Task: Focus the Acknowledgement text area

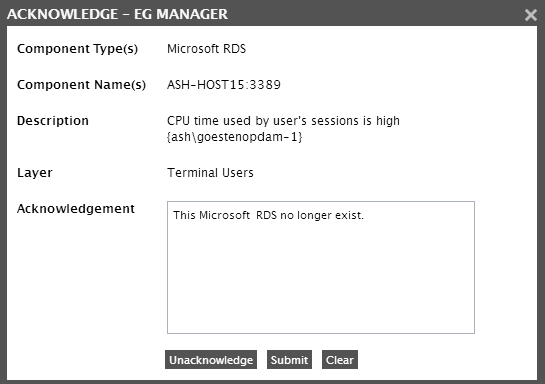Action: pos(321,267)
